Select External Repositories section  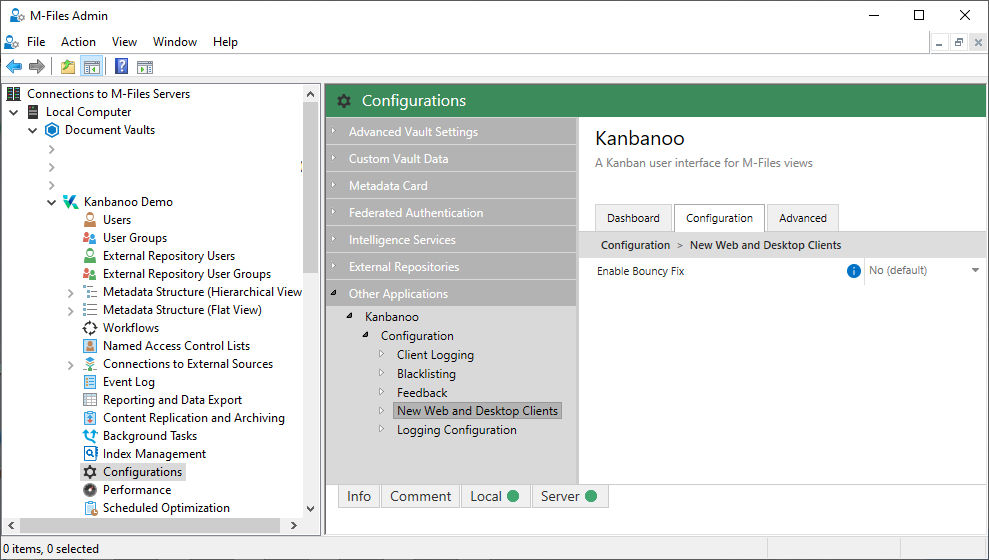(x=451, y=267)
